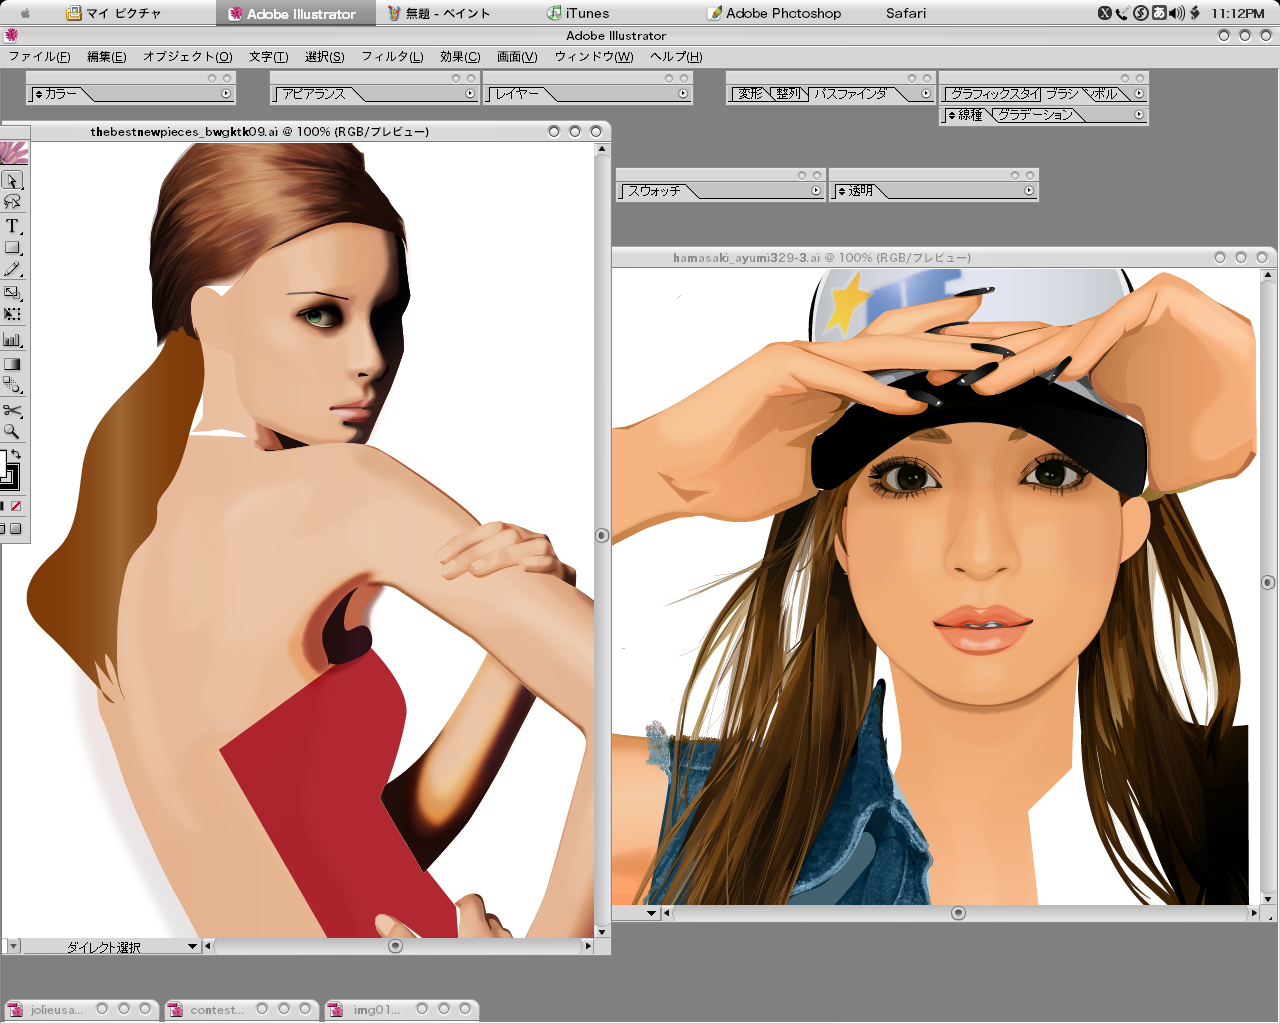
Task: Open the アピアランス panel flyout menu
Action: click(x=470, y=94)
